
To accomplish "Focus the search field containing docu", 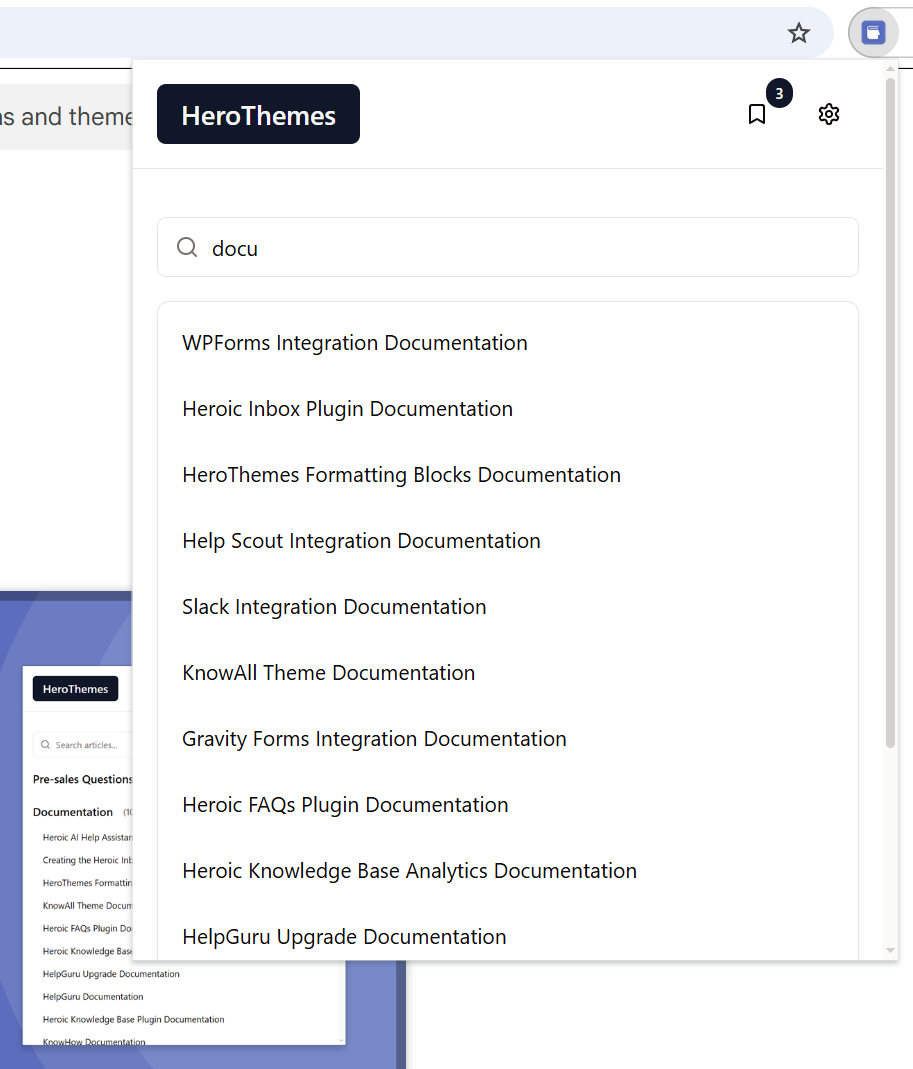I will [507, 247].
